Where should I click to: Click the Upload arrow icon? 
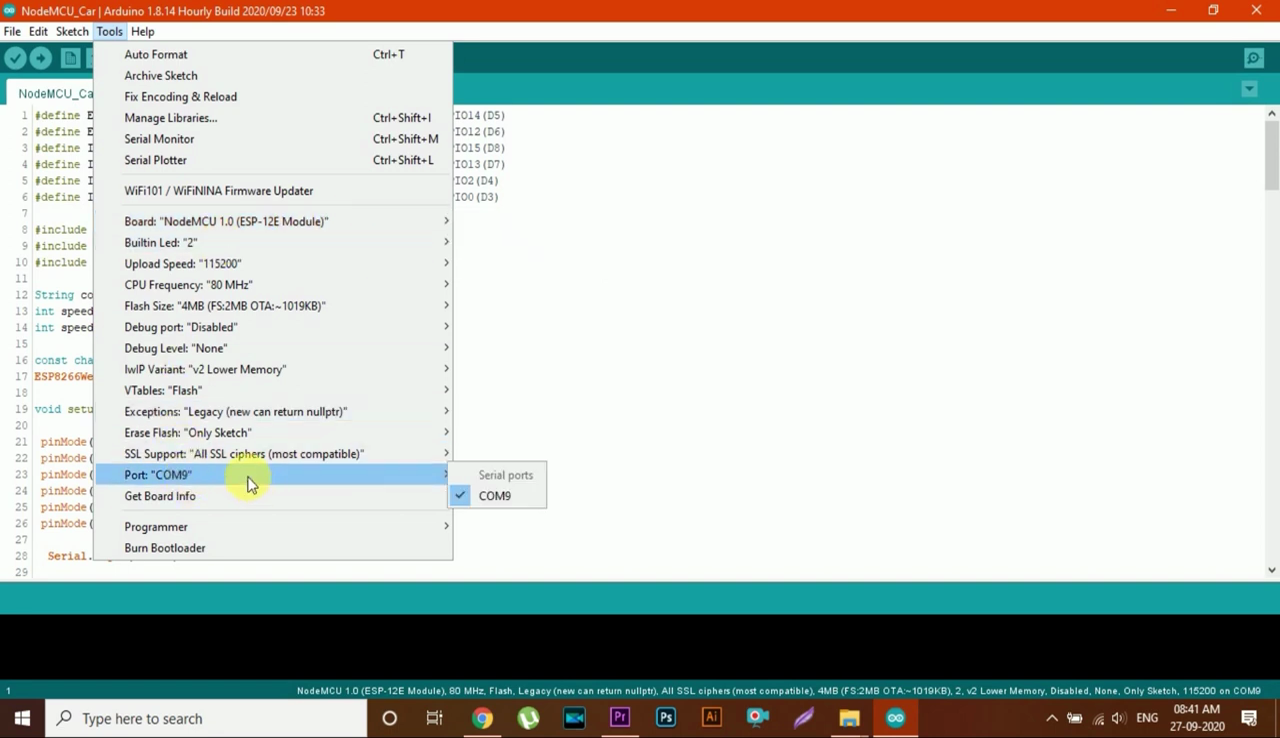point(41,59)
